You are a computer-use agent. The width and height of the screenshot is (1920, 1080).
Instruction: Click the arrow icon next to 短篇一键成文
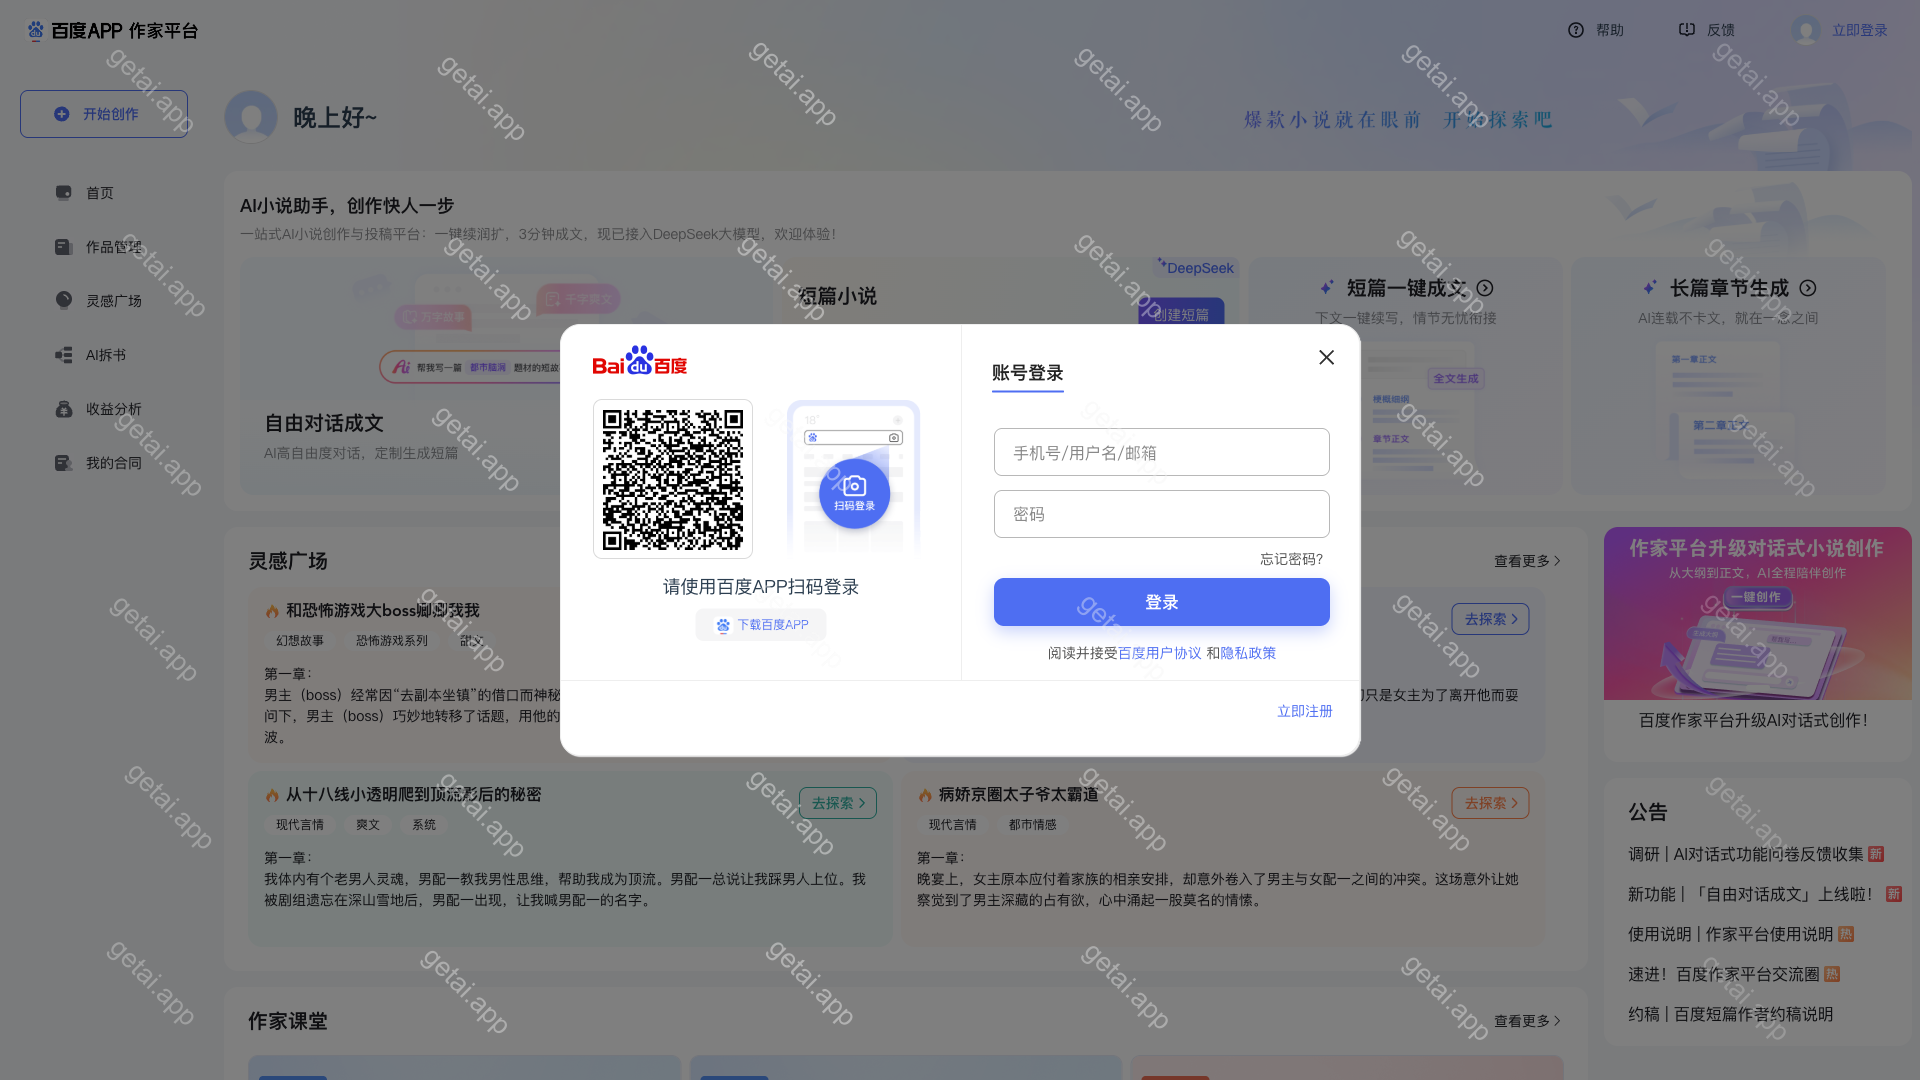tap(1485, 288)
